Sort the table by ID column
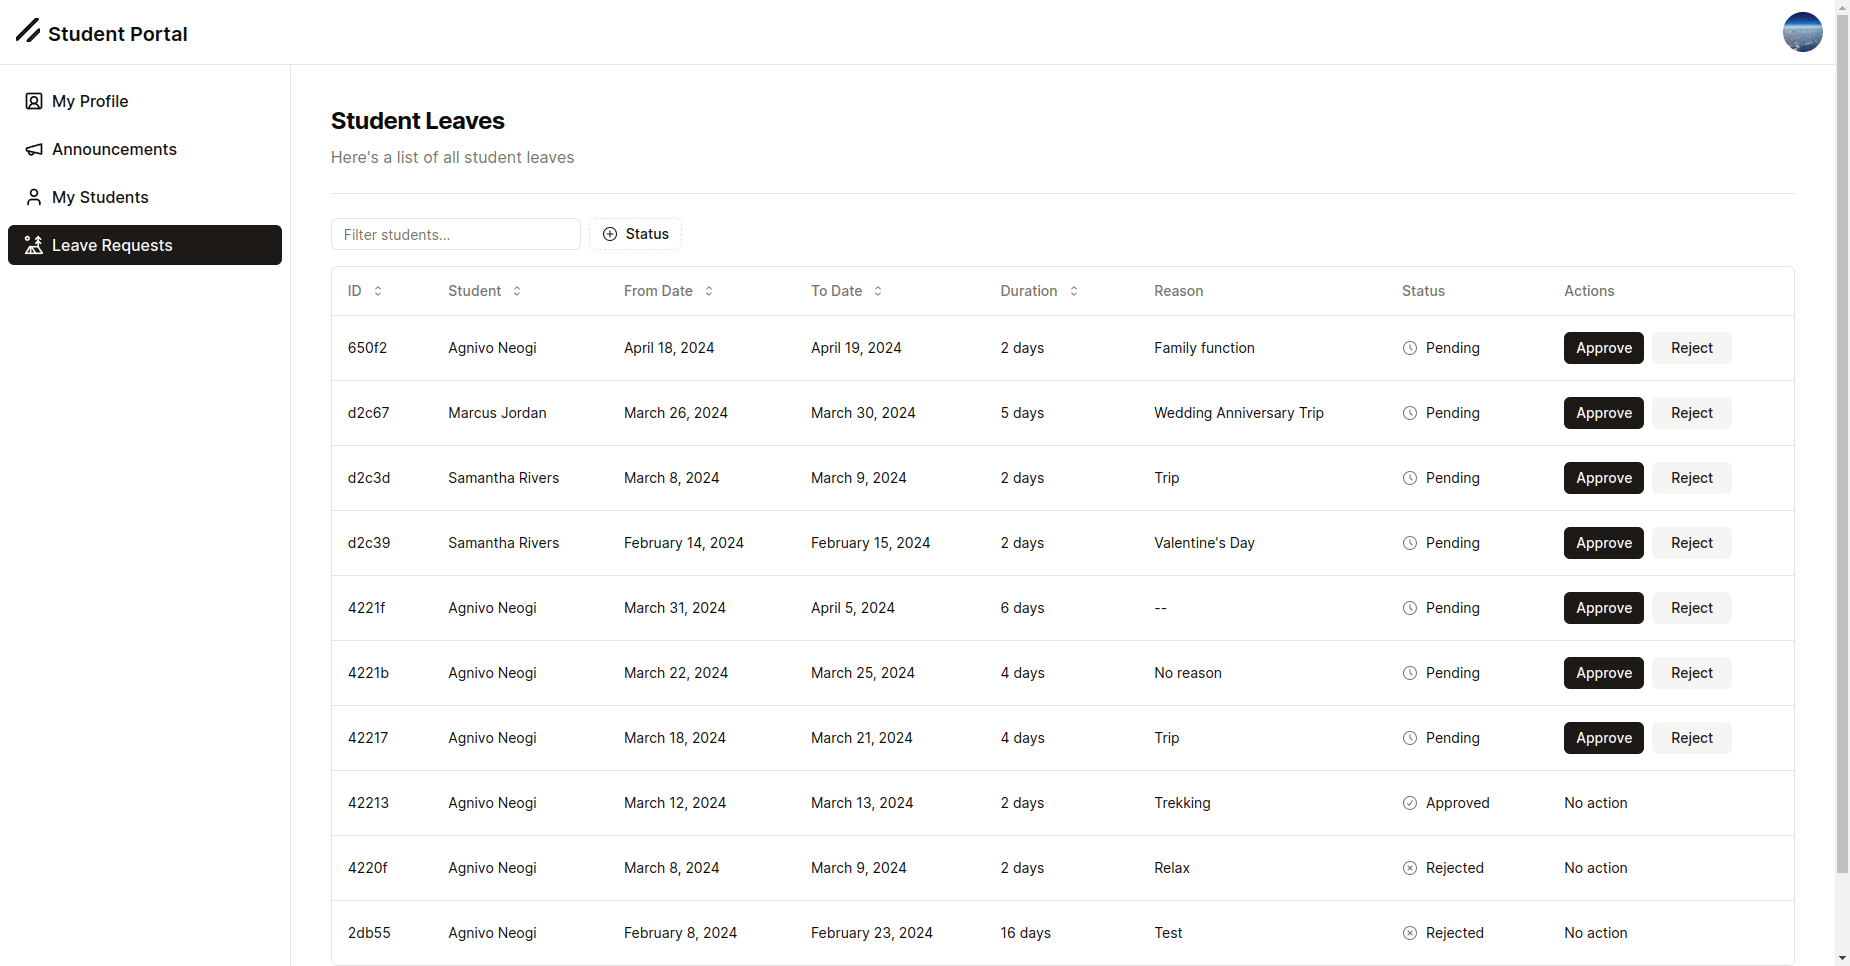 coord(365,291)
